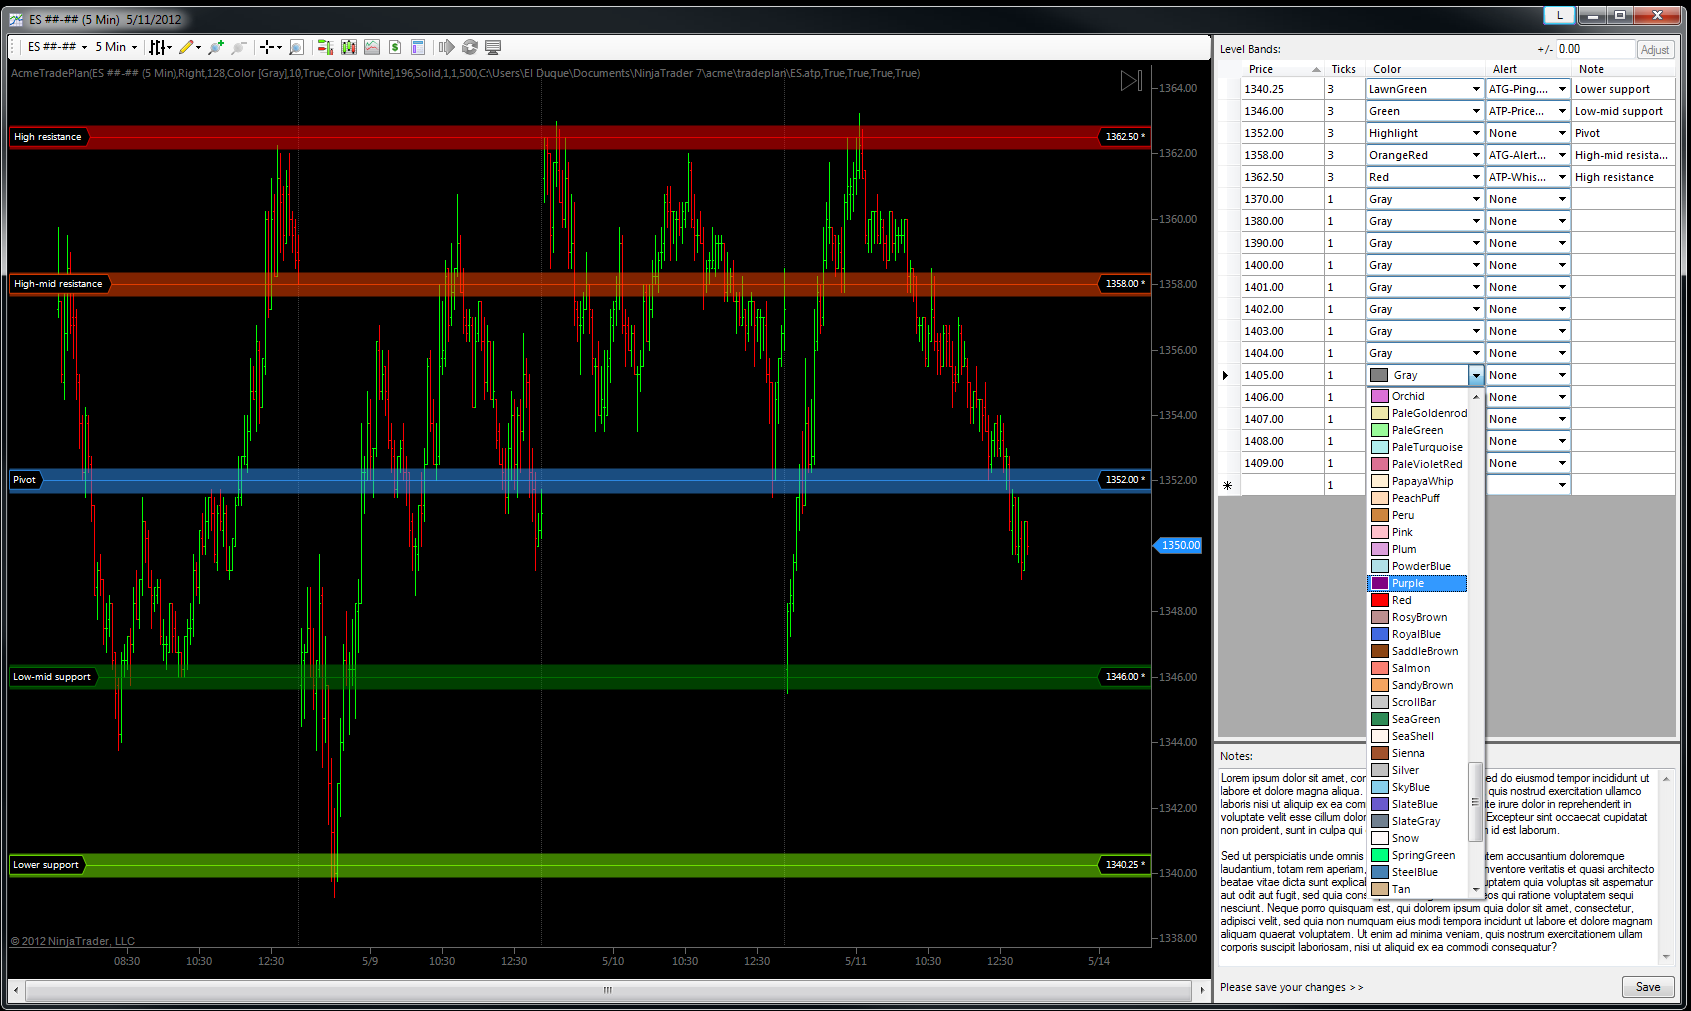Click the Alert column header

coord(1528,69)
